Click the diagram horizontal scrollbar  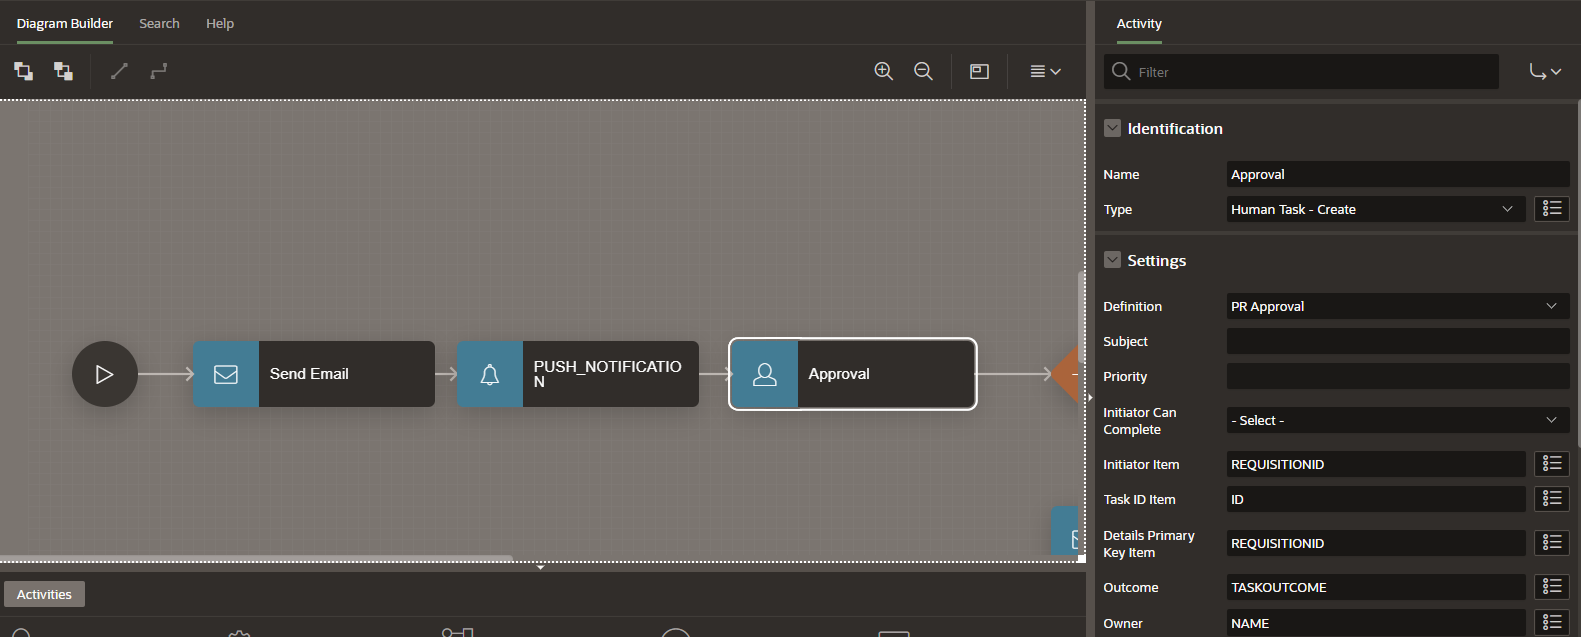click(x=256, y=558)
